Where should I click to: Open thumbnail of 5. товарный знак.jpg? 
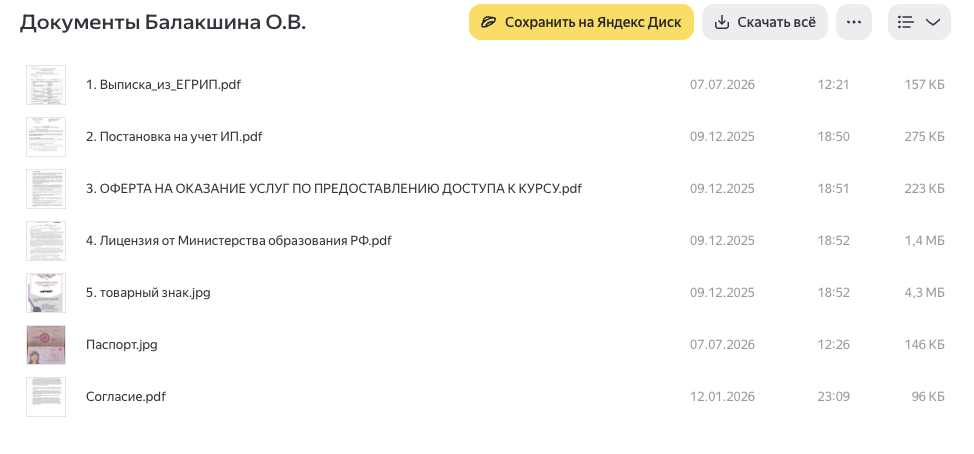click(46, 293)
